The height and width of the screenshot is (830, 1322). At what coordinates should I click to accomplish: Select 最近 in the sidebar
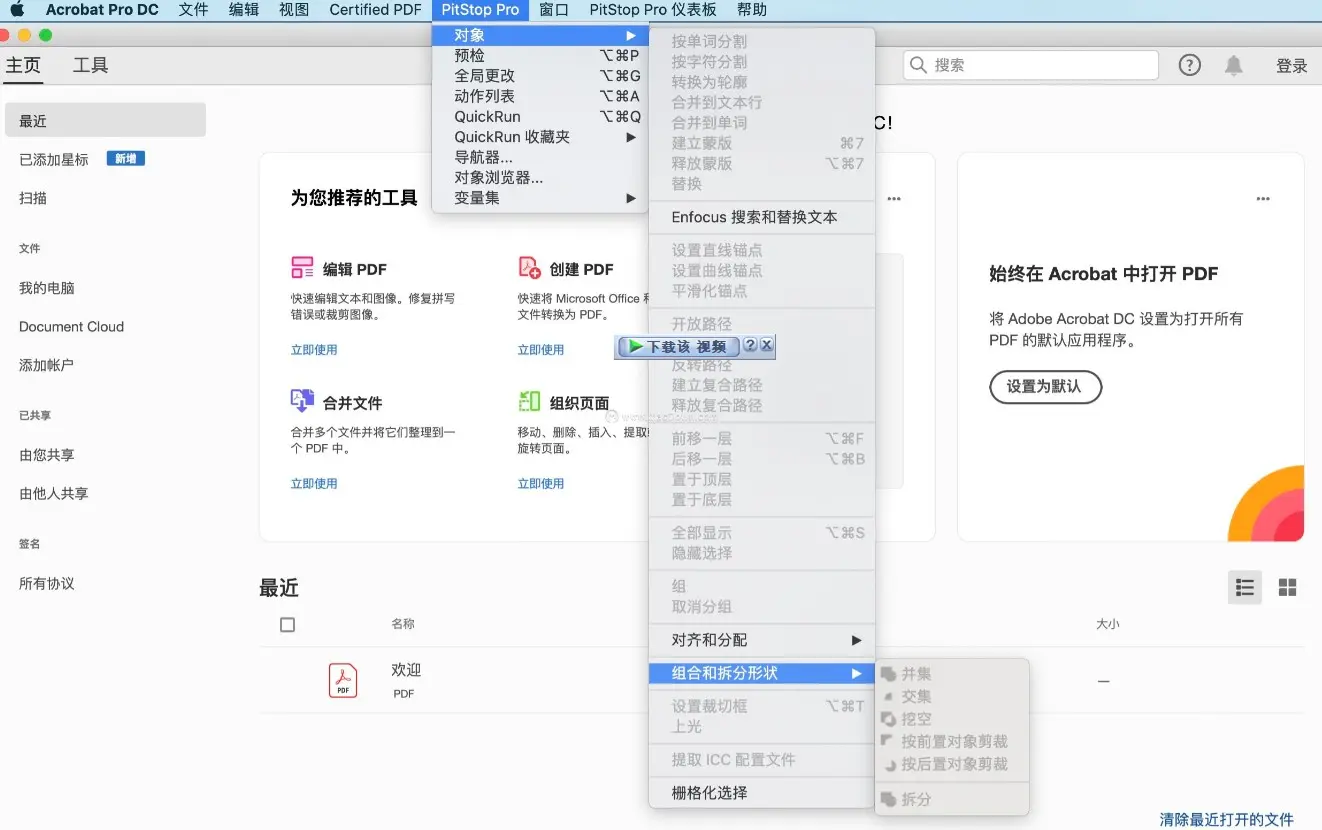pyautogui.click(x=105, y=120)
